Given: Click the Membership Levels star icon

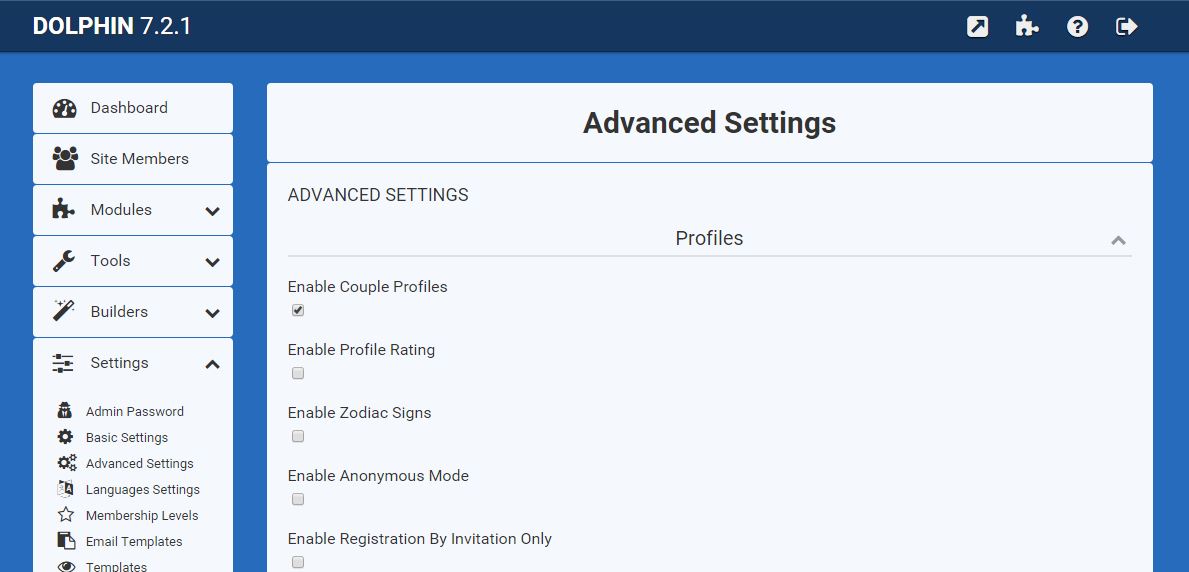Looking at the screenshot, I should (65, 515).
